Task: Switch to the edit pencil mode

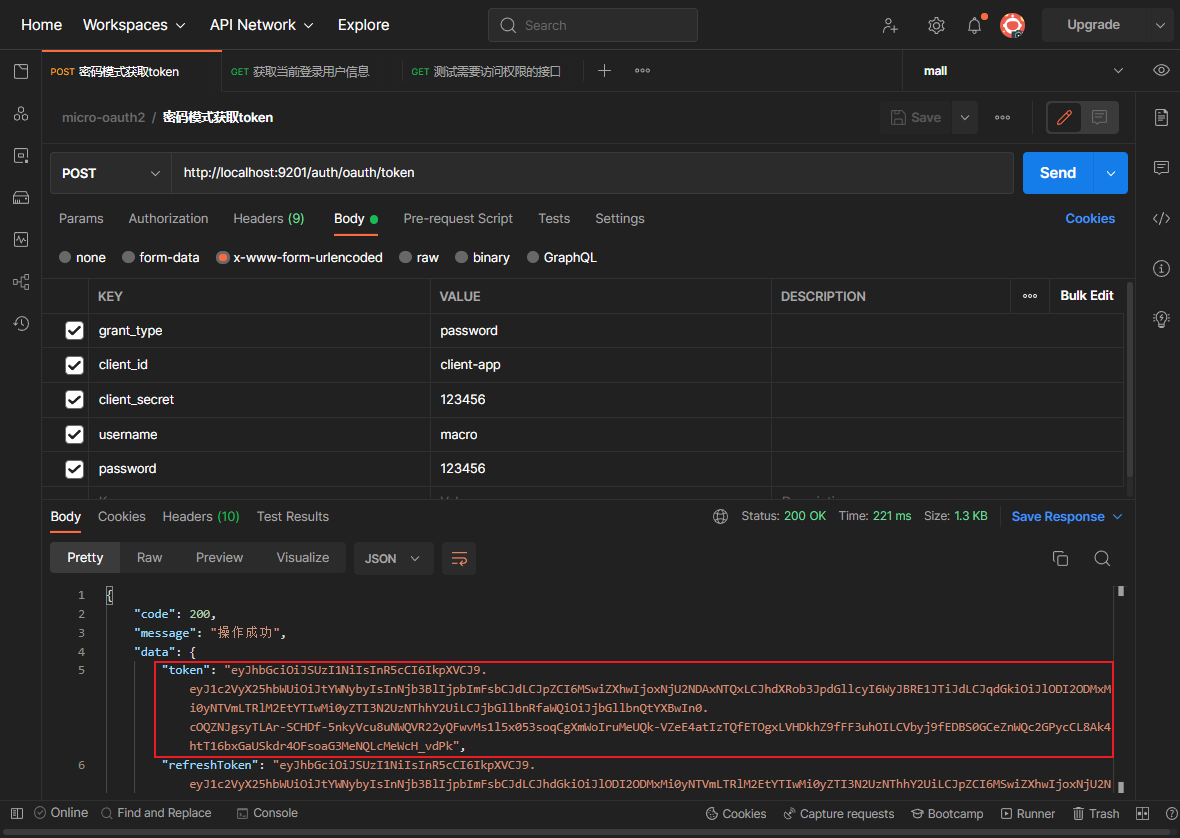Action: pos(1064,117)
